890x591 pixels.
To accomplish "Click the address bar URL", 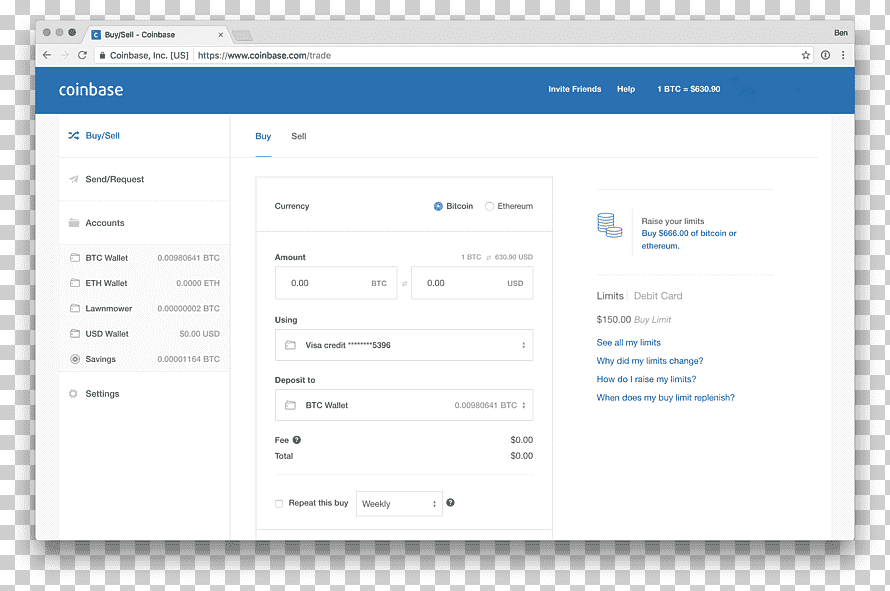I will click(x=264, y=56).
